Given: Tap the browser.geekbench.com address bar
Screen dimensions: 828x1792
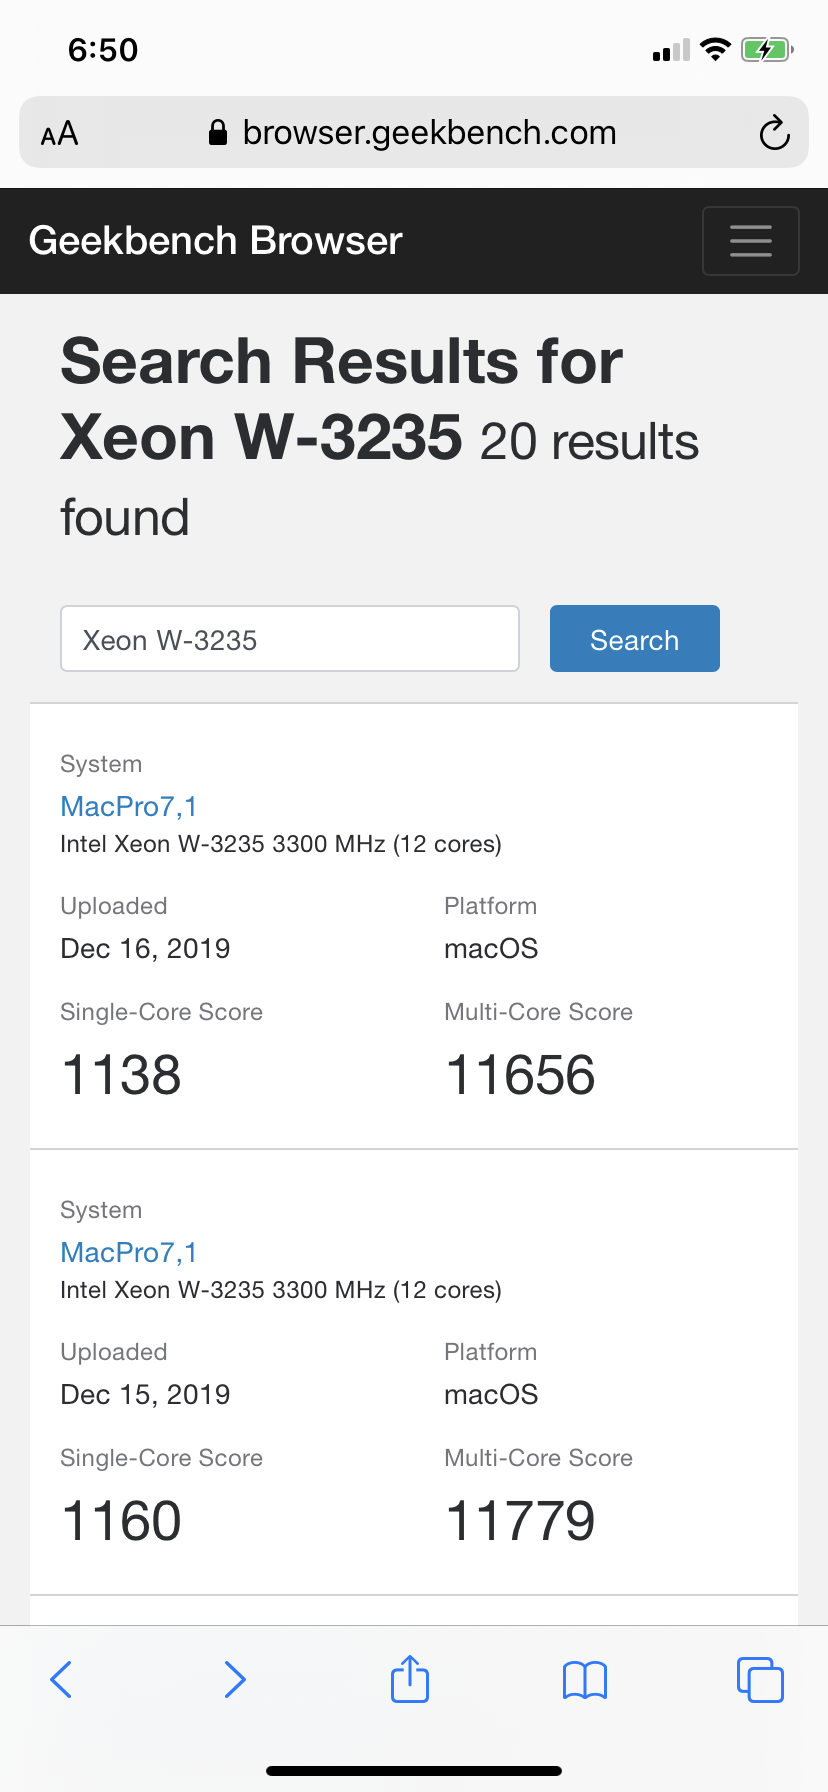Looking at the screenshot, I should pyautogui.click(x=414, y=132).
